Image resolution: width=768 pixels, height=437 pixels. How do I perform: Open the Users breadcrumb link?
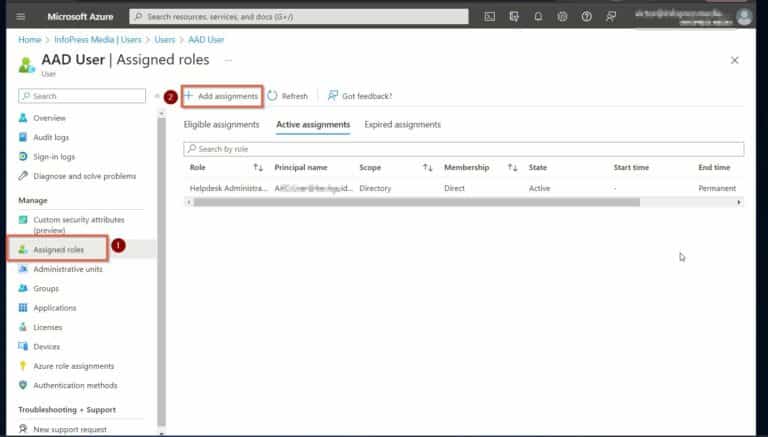pos(165,40)
